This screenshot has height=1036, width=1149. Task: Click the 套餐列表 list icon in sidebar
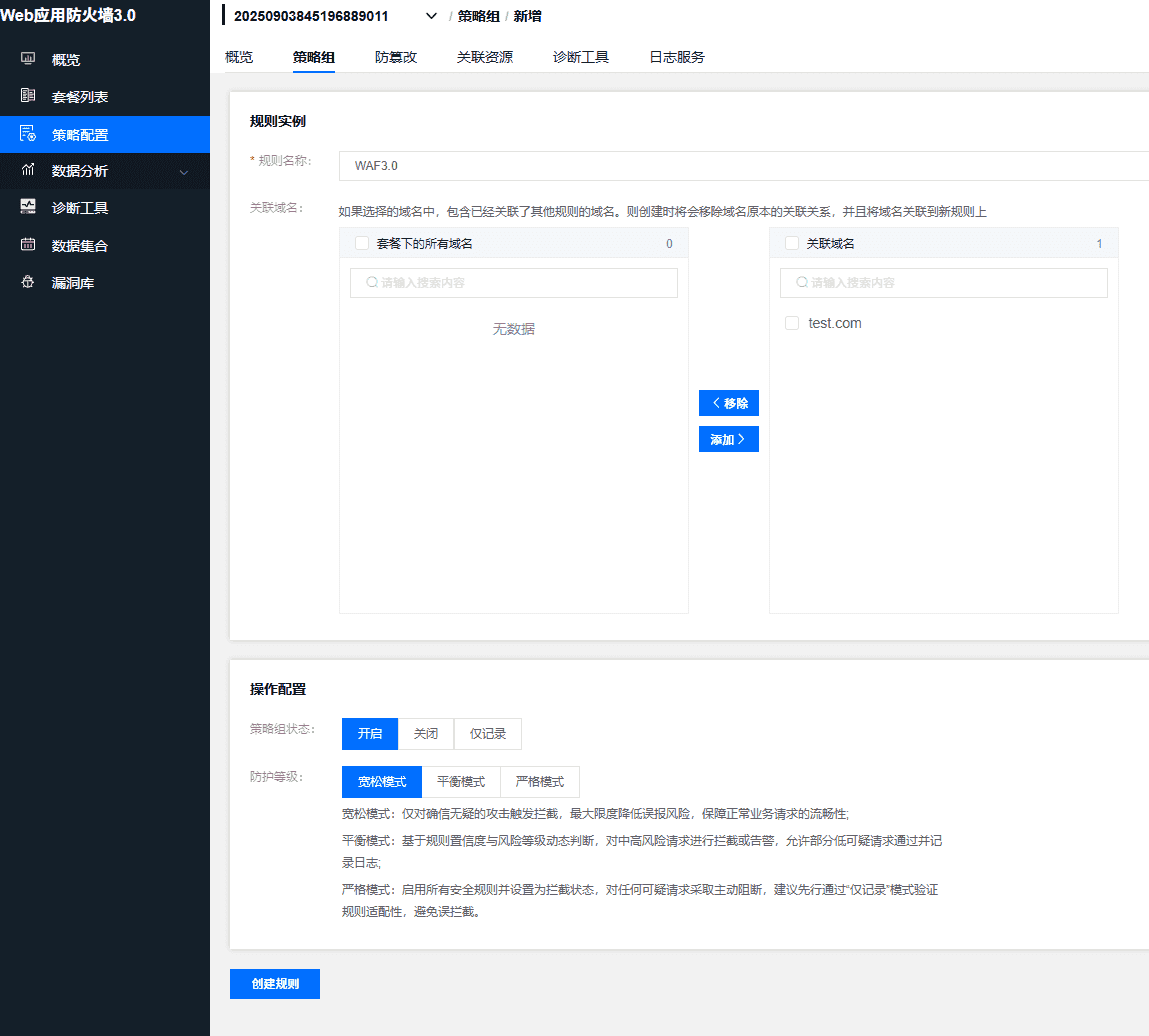point(28,97)
